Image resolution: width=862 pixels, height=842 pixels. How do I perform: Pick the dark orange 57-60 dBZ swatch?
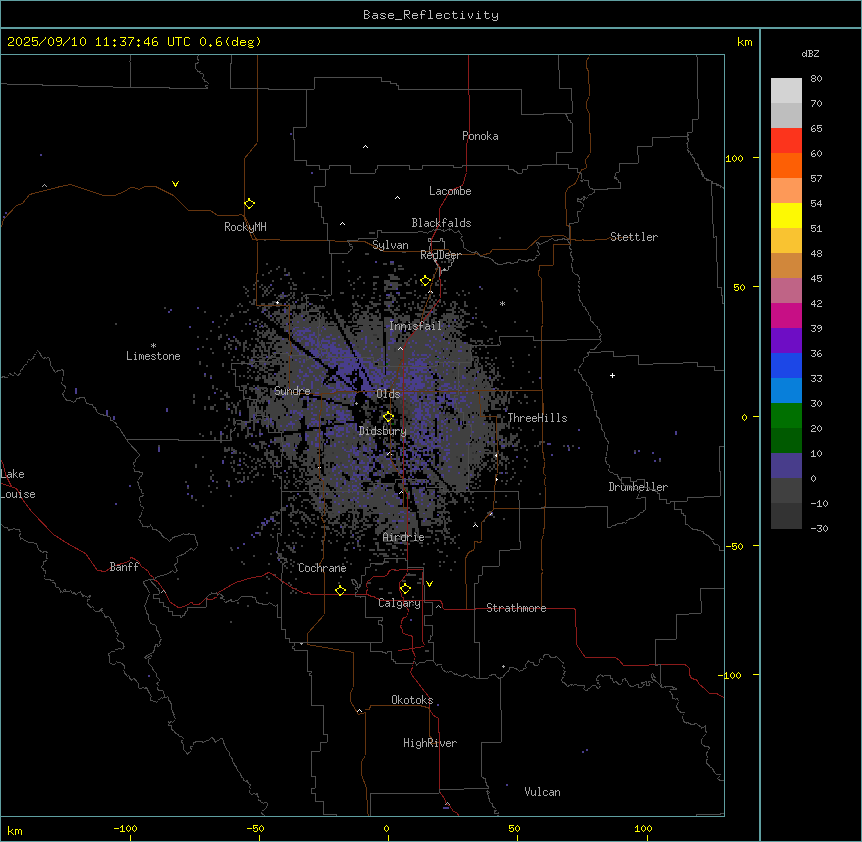[x=786, y=165]
